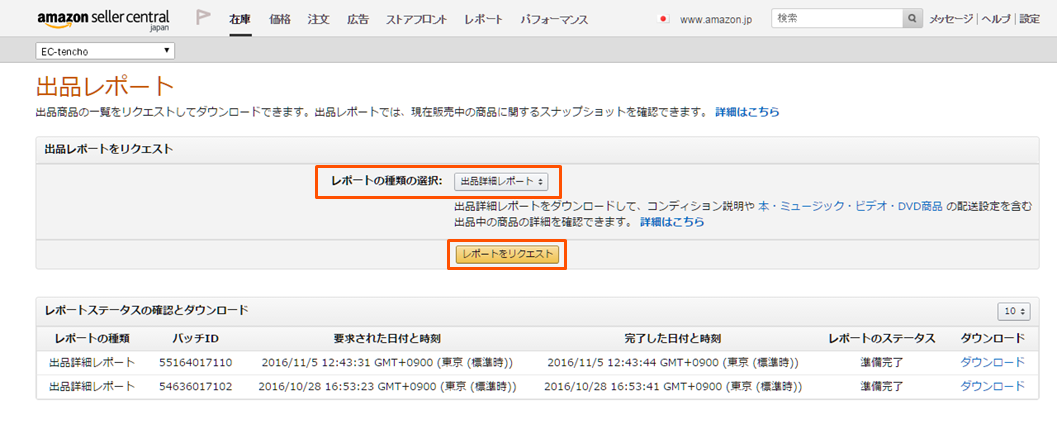Image resolution: width=1057 pixels, height=429 pixels.
Task: Click 準備完了 status in the 54636017102 row
Action: pos(882,386)
